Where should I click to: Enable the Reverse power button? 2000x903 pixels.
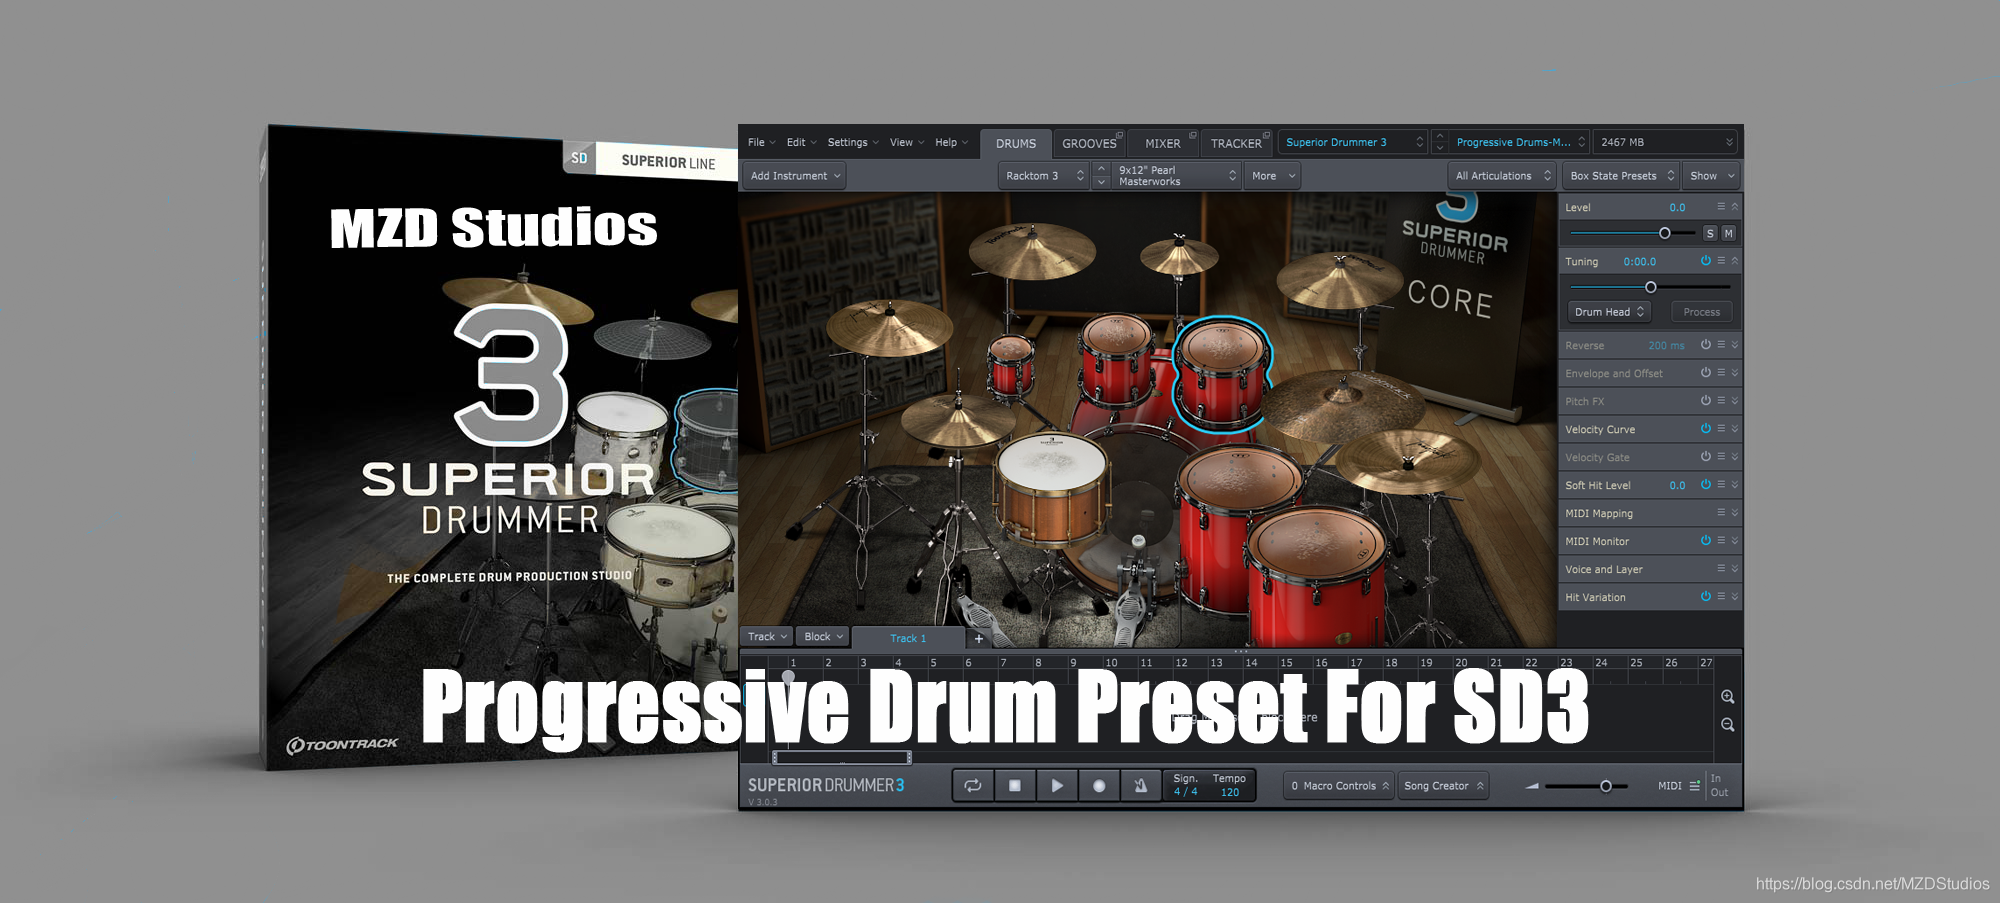pos(1706,345)
